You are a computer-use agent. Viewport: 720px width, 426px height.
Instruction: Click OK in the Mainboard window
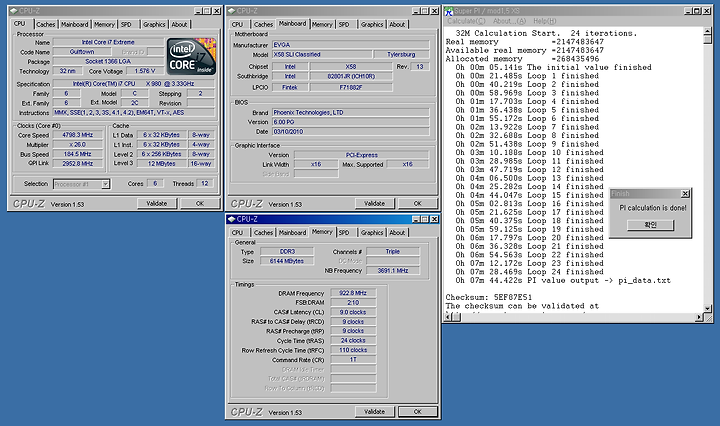point(417,203)
